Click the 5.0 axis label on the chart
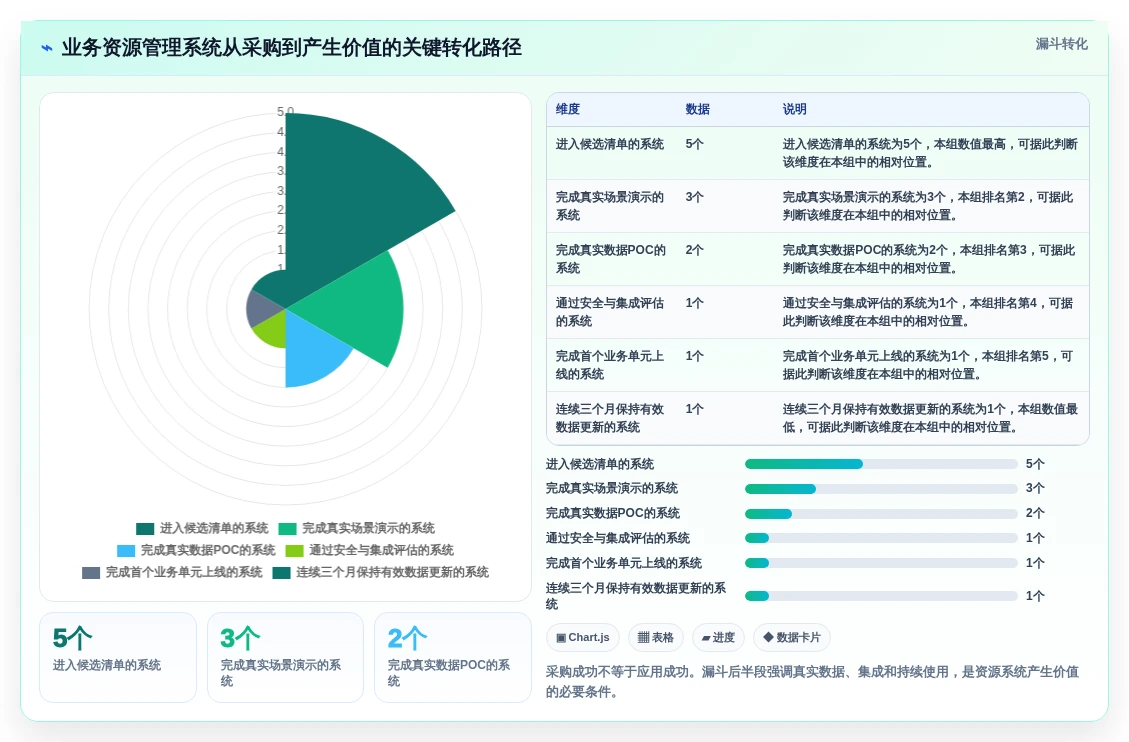 (x=285, y=112)
